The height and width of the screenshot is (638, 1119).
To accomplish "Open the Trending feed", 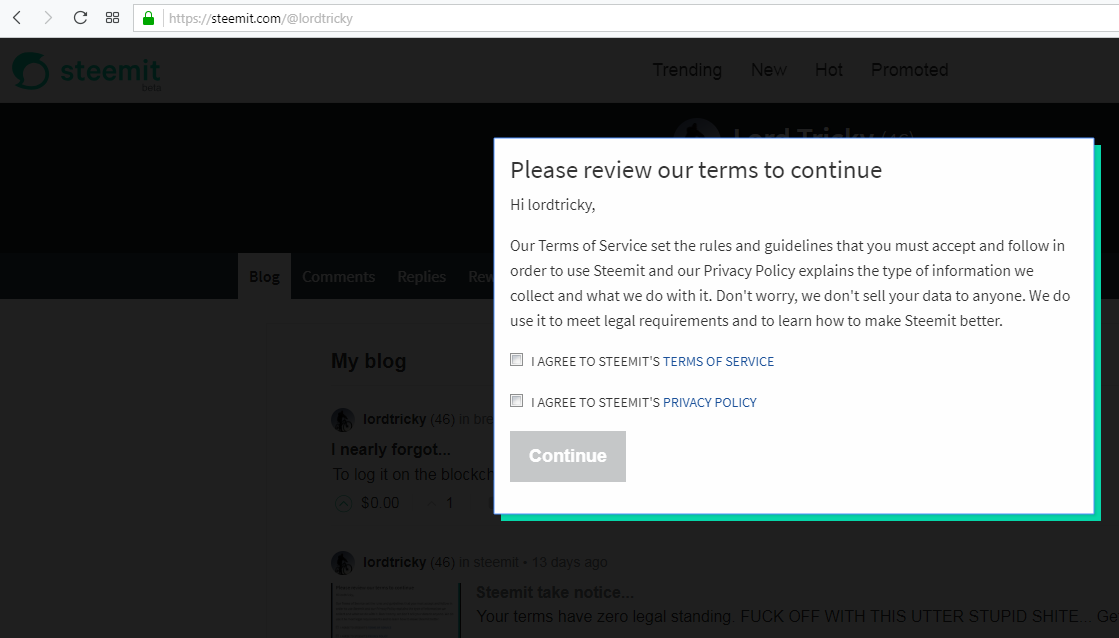I will [x=687, y=70].
